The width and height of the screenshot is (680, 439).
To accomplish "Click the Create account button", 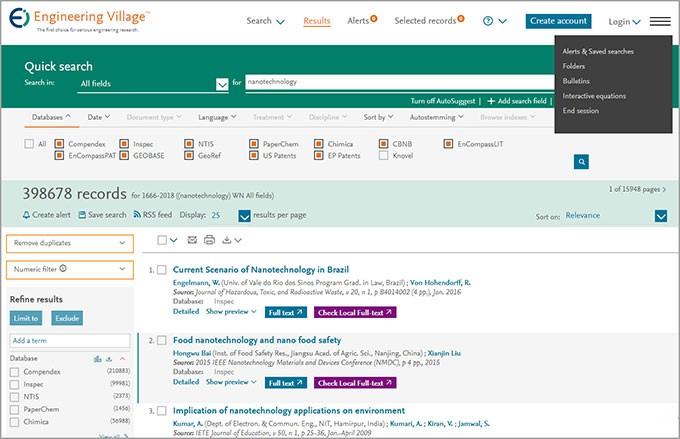I will click(558, 21).
